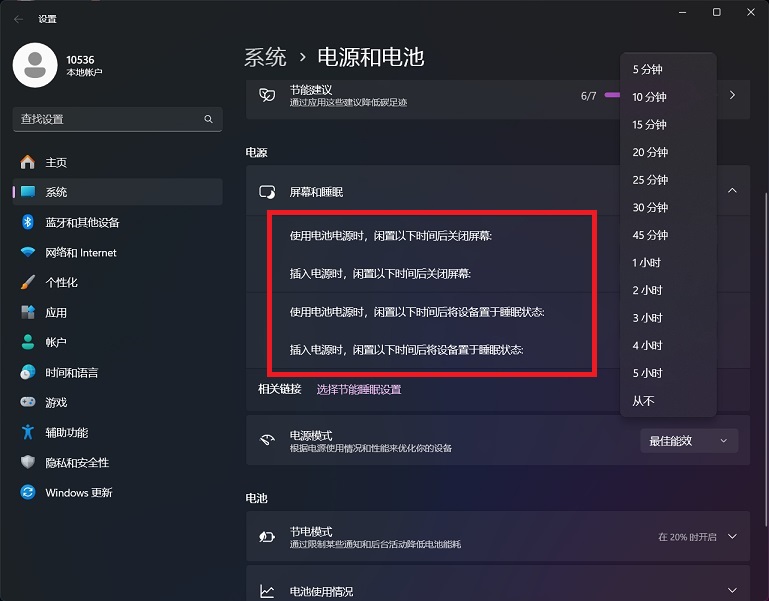Choose 15 分钟 option
This screenshot has width=769, height=601.
[668, 125]
